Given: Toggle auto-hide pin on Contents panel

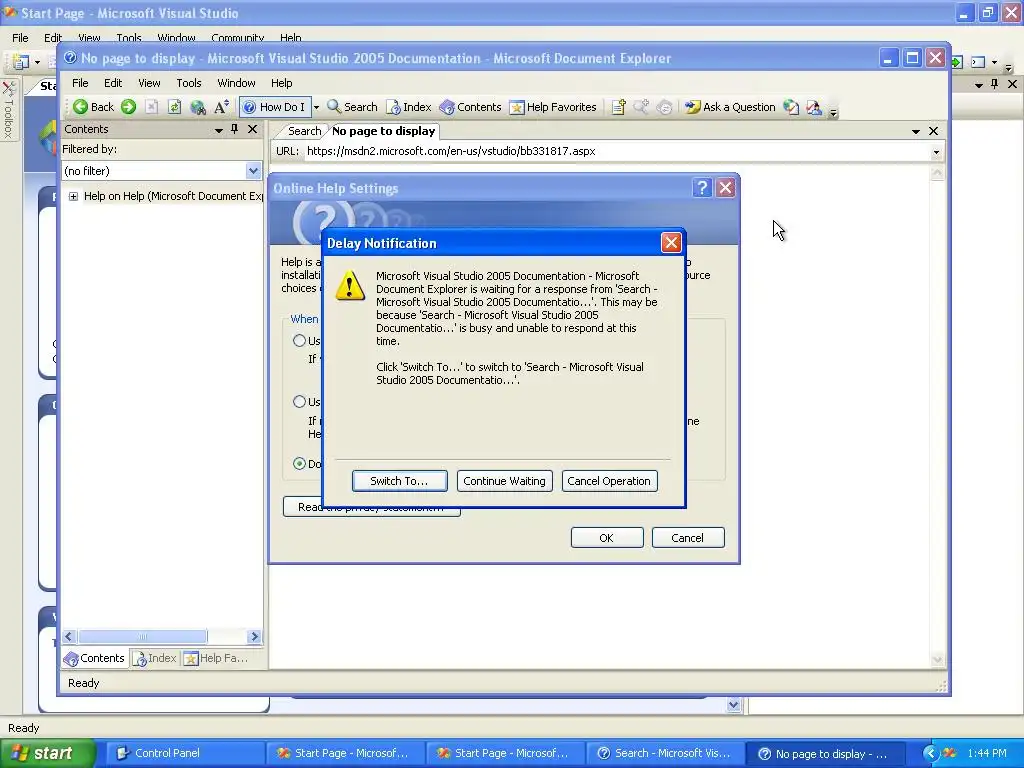Looking at the screenshot, I should click(234, 129).
